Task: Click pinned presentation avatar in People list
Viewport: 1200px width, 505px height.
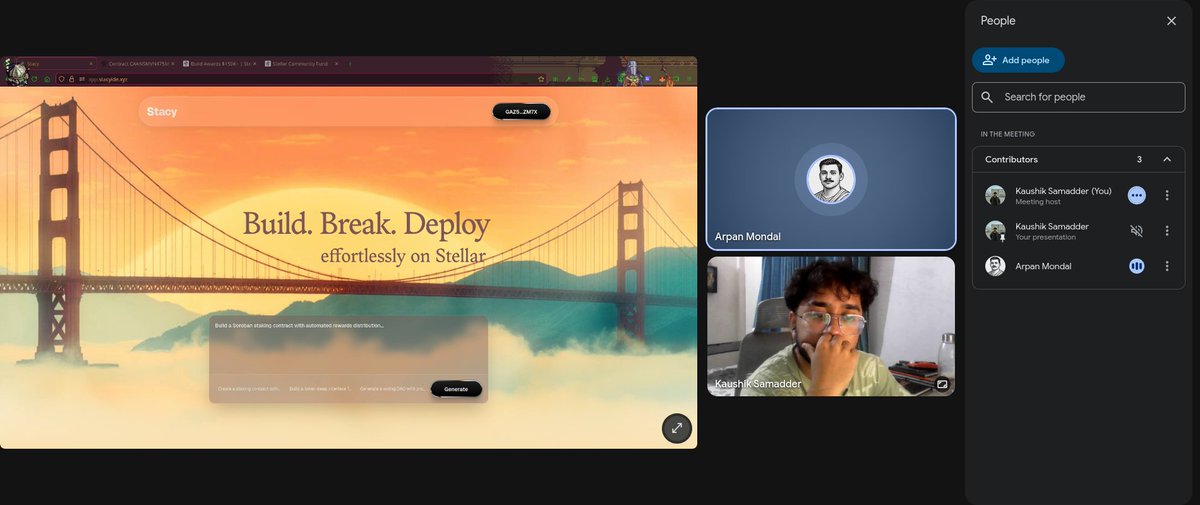Action: click(995, 231)
